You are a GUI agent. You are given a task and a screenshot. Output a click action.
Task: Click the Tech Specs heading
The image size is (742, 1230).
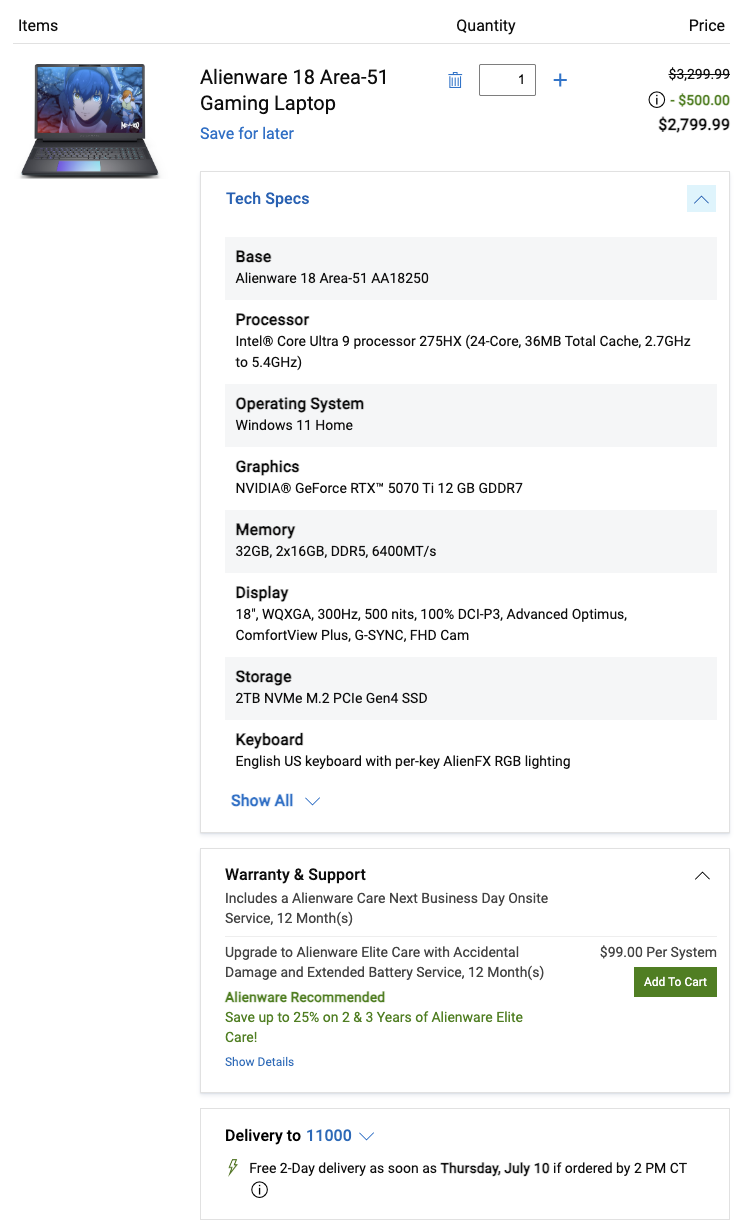[x=267, y=199]
